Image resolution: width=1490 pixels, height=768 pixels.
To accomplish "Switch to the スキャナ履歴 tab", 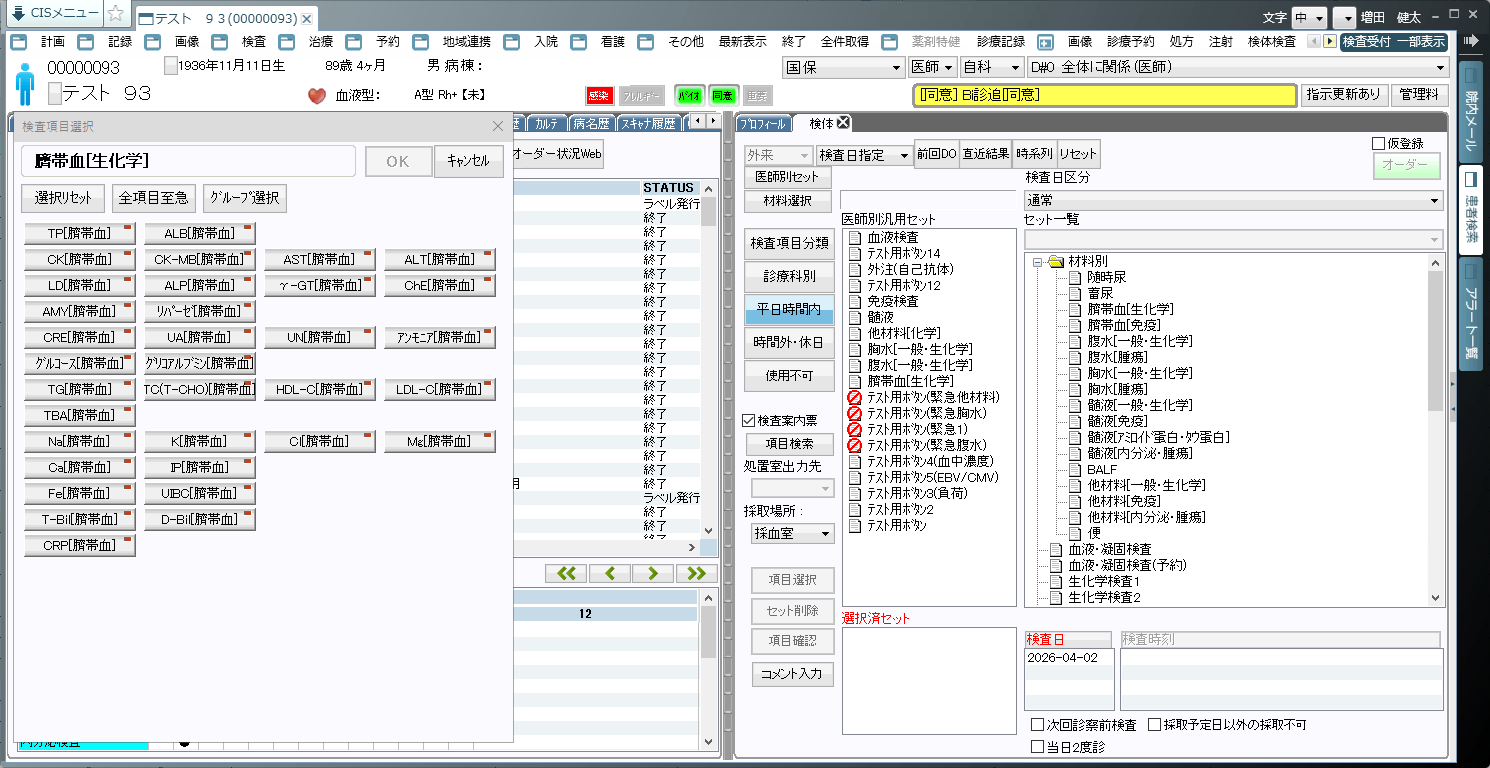I will point(648,124).
